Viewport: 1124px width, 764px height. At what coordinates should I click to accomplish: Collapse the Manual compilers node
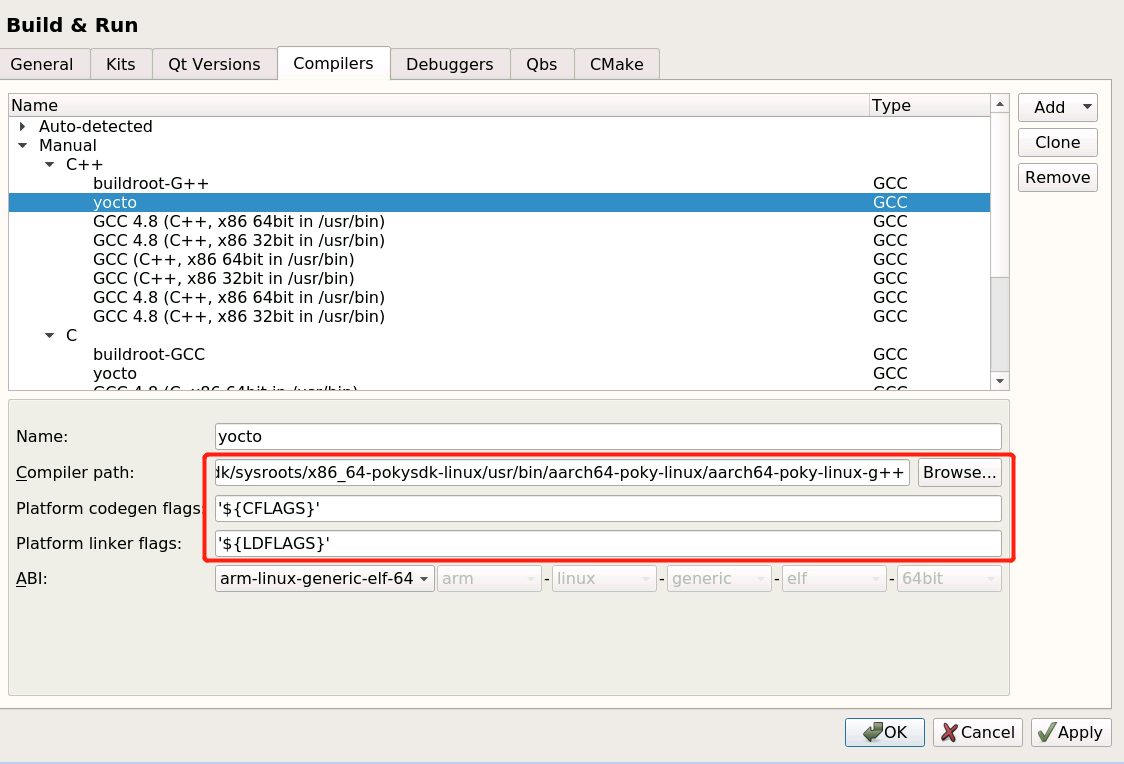point(22,145)
